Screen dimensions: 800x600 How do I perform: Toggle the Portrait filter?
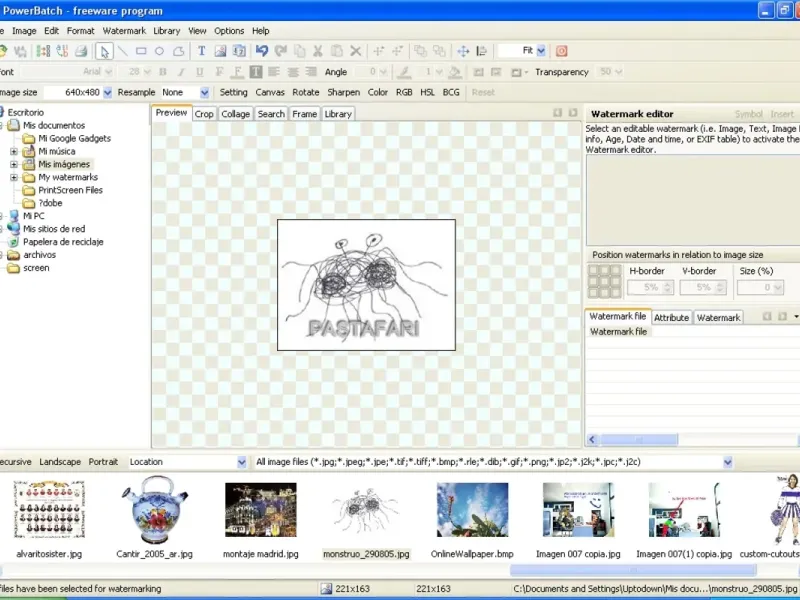103,462
